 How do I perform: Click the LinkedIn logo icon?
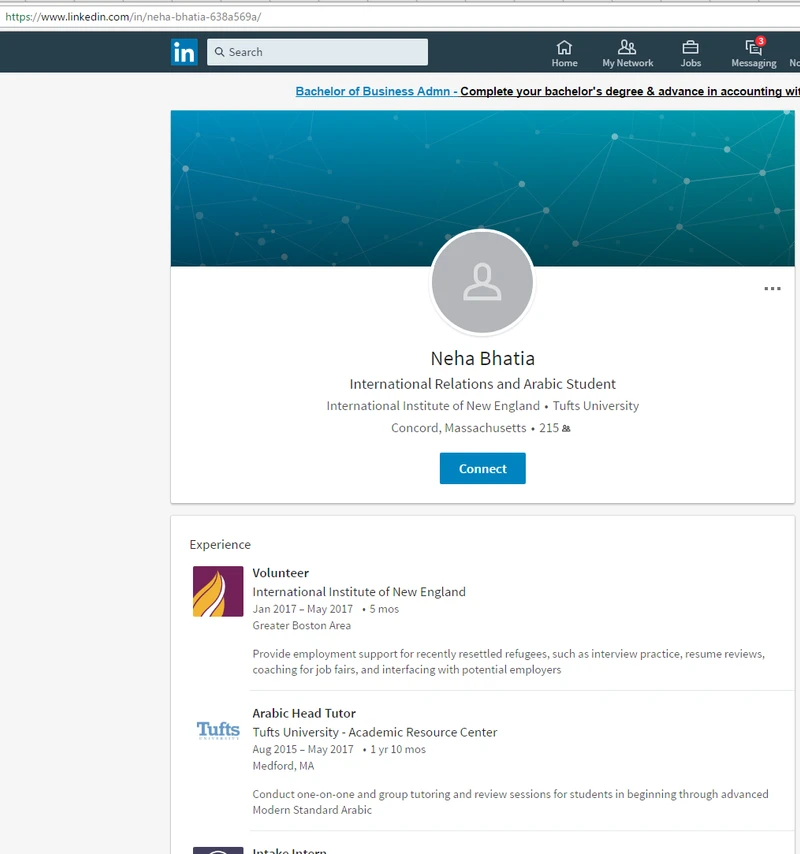(184, 52)
